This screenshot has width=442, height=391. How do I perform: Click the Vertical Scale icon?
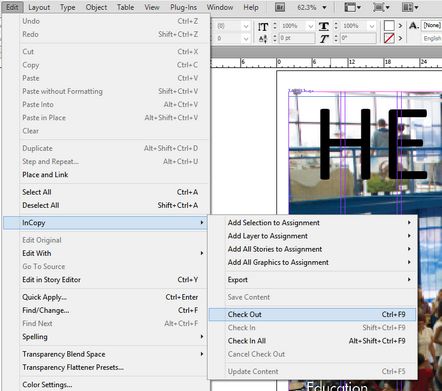pyautogui.click(x=263, y=26)
